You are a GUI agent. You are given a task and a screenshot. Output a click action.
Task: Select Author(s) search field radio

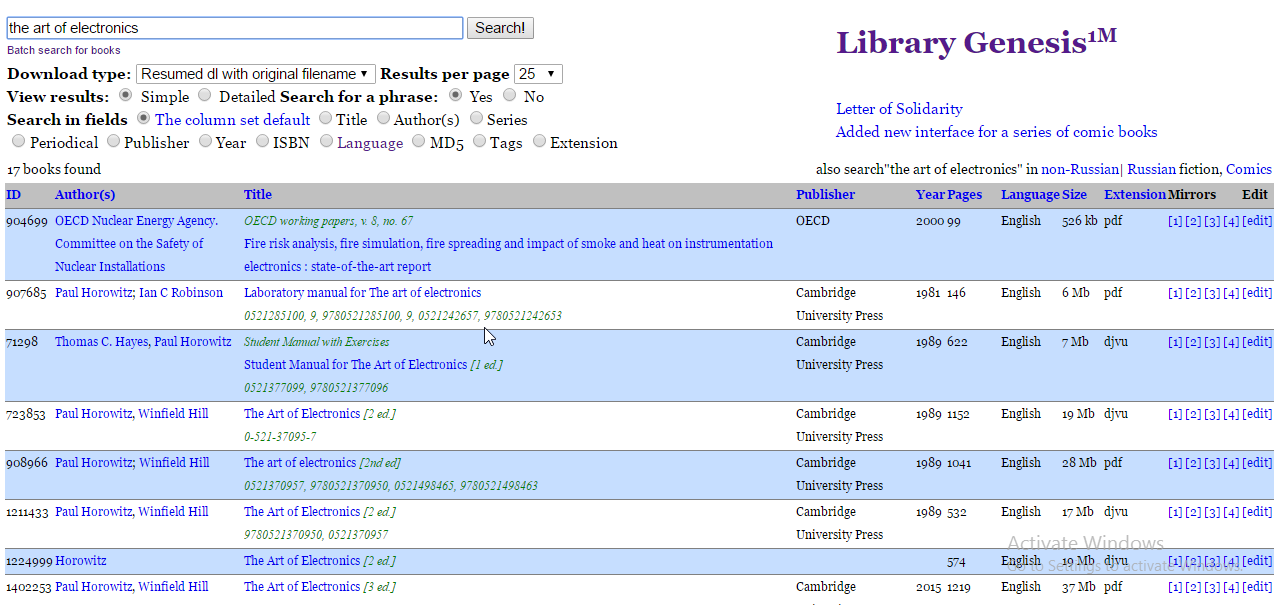[x=383, y=119]
